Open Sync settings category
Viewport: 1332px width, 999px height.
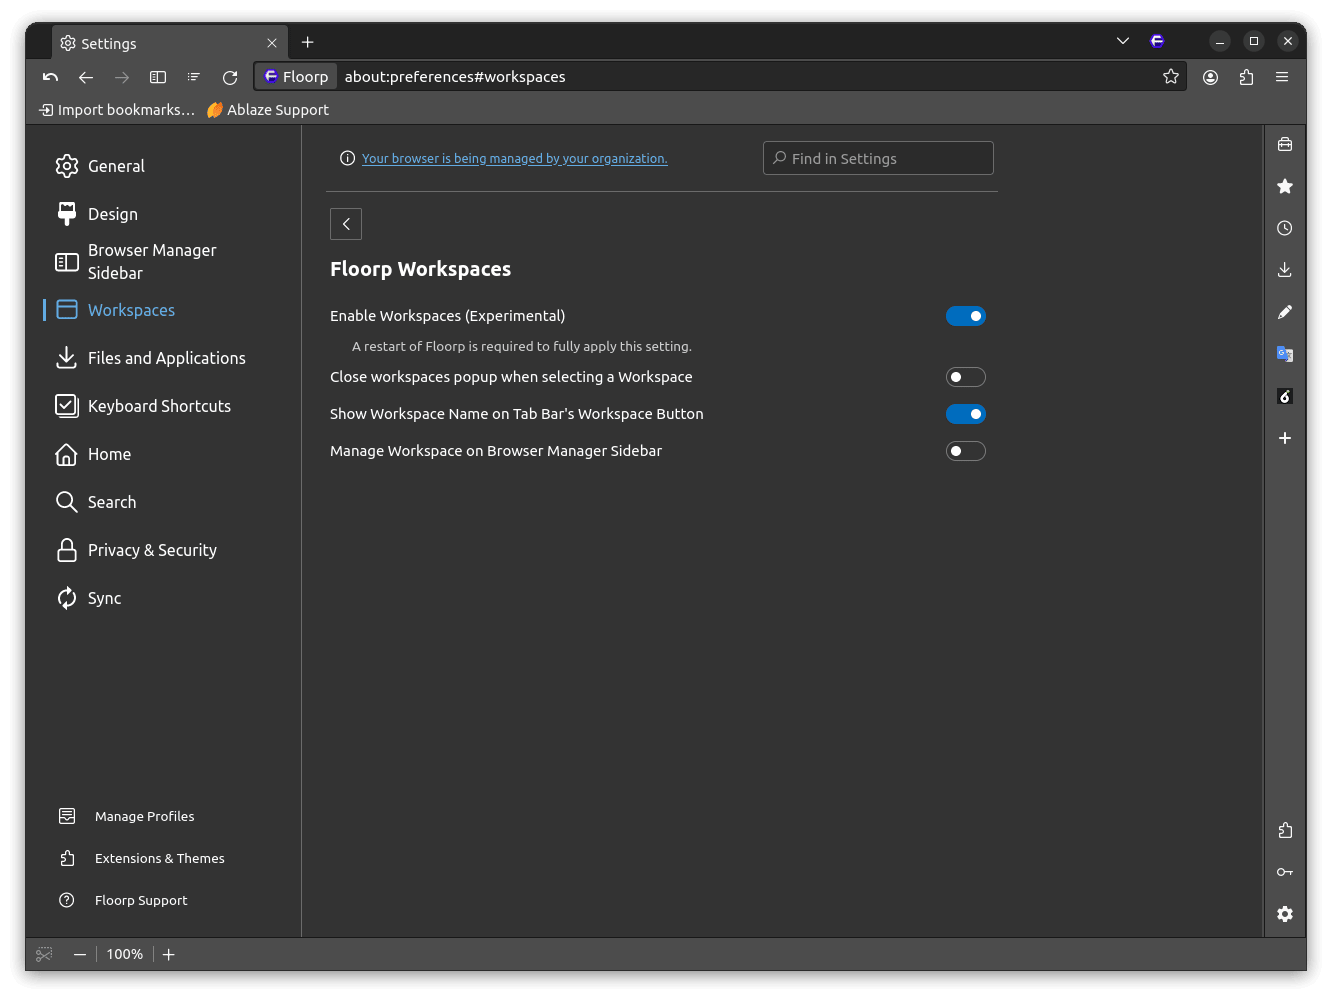[x=165, y=598]
